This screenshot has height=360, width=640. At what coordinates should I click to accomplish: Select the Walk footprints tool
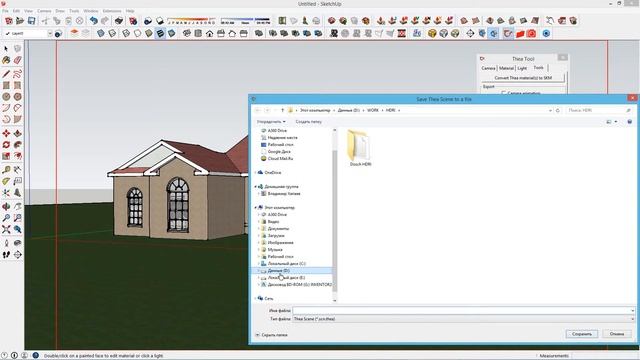pyautogui.click(x=6, y=255)
